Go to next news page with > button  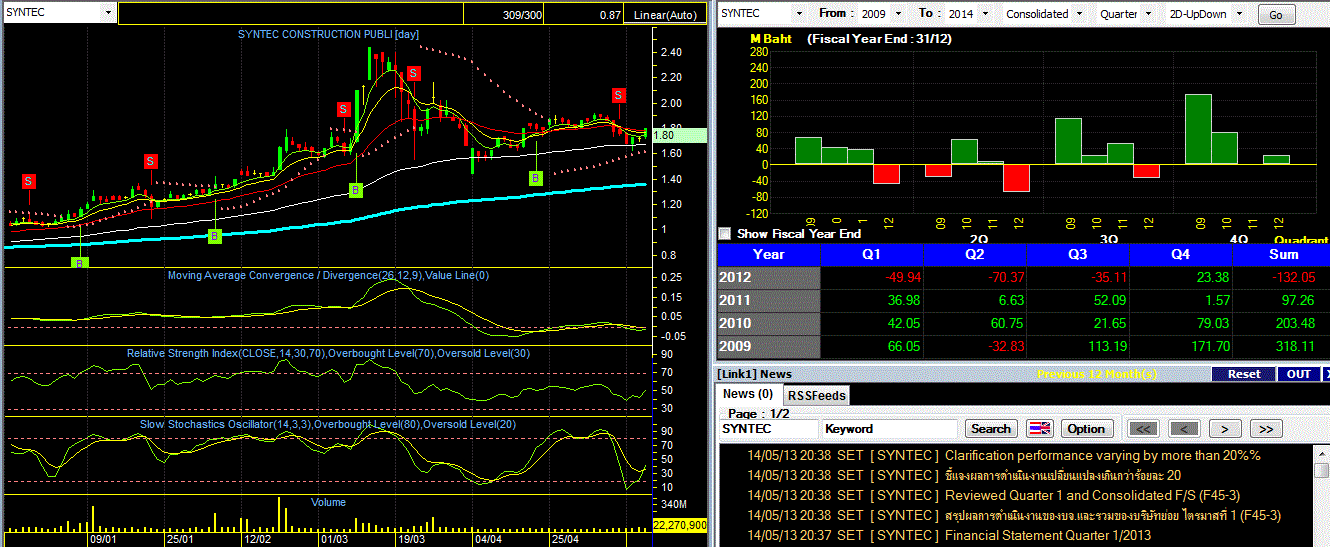click(x=1225, y=428)
